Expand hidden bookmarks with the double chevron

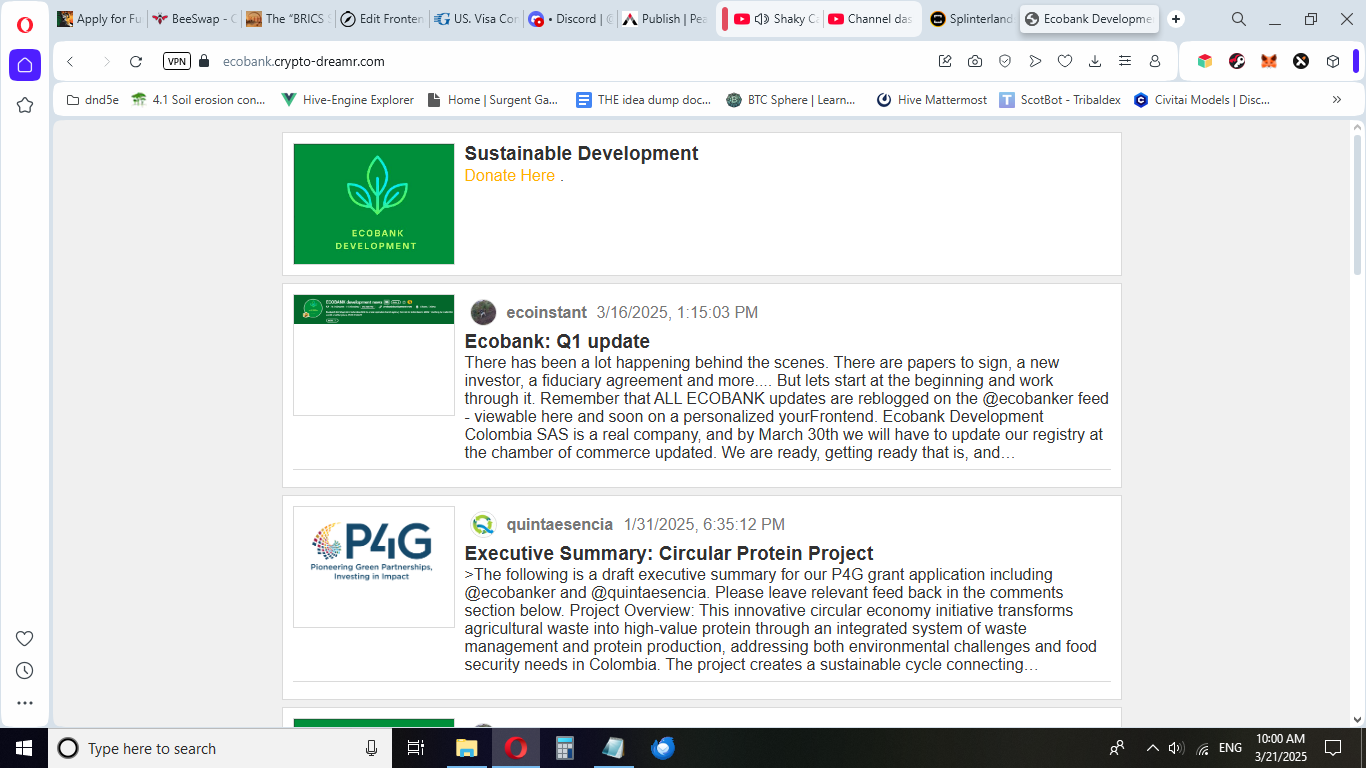pos(1337,100)
